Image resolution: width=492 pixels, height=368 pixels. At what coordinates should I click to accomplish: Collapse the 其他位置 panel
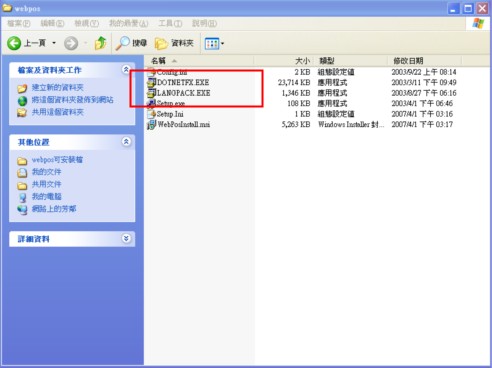click(x=126, y=142)
